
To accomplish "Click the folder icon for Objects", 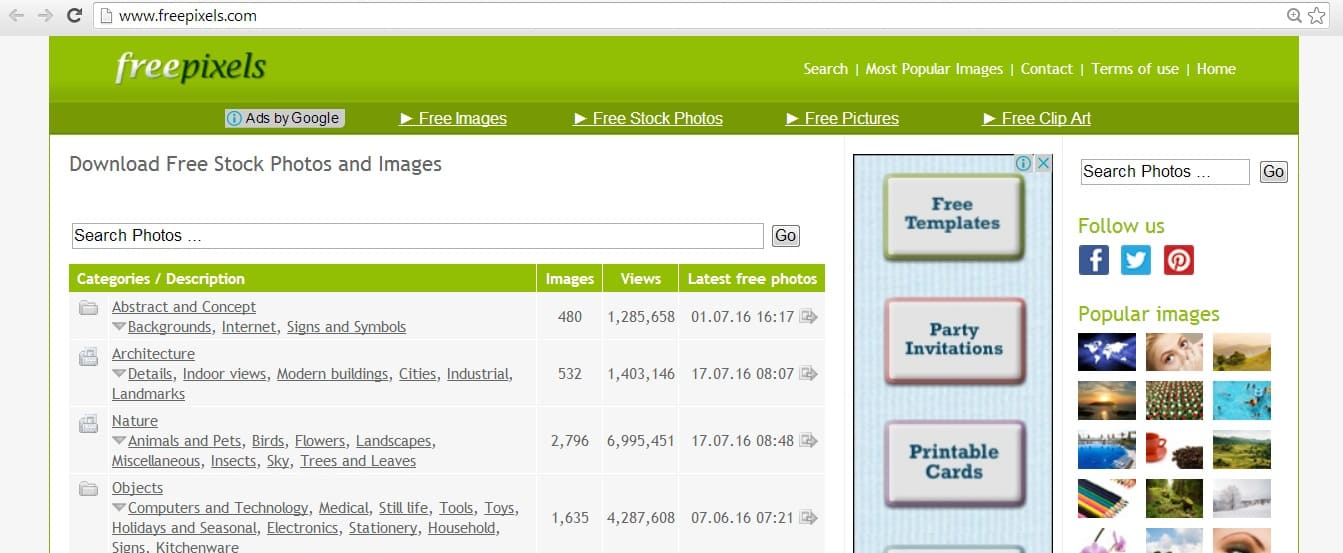I will 88,488.
